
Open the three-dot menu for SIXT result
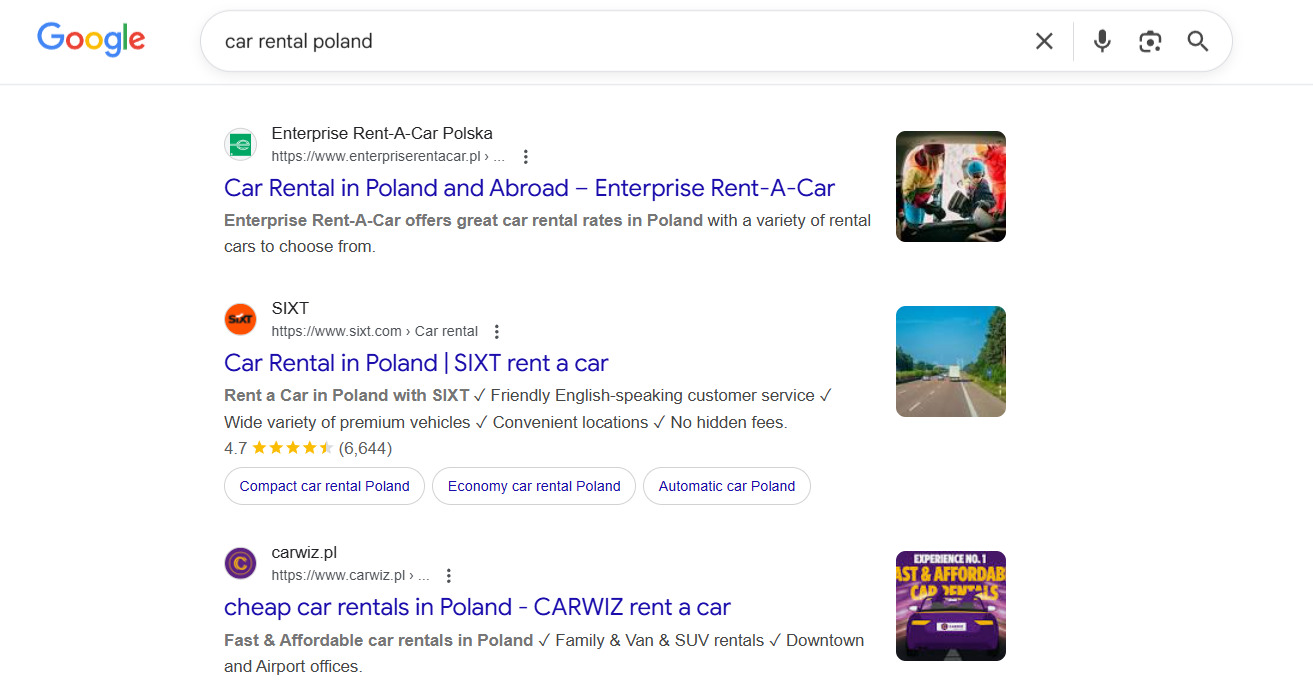point(497,330)
